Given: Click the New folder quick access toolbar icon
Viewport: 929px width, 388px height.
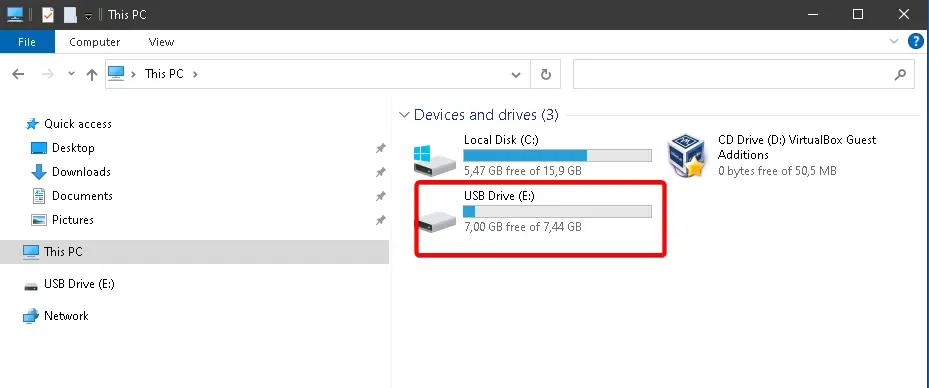Looking at the screenshot, I should (x=71, y=14).
